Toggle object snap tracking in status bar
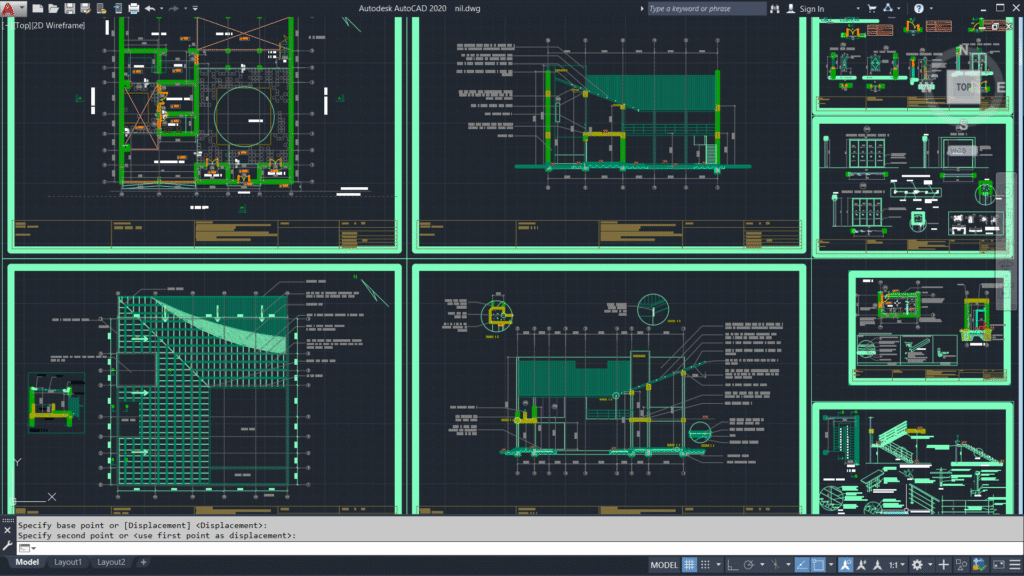 point(802,565)
